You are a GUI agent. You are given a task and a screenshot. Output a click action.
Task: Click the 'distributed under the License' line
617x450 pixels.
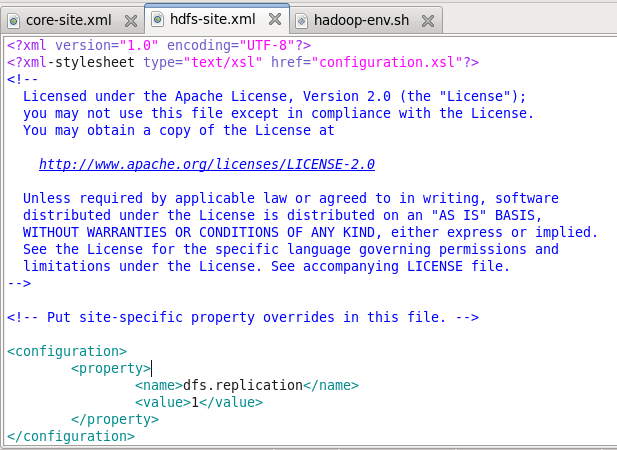(x=283, y=215)
